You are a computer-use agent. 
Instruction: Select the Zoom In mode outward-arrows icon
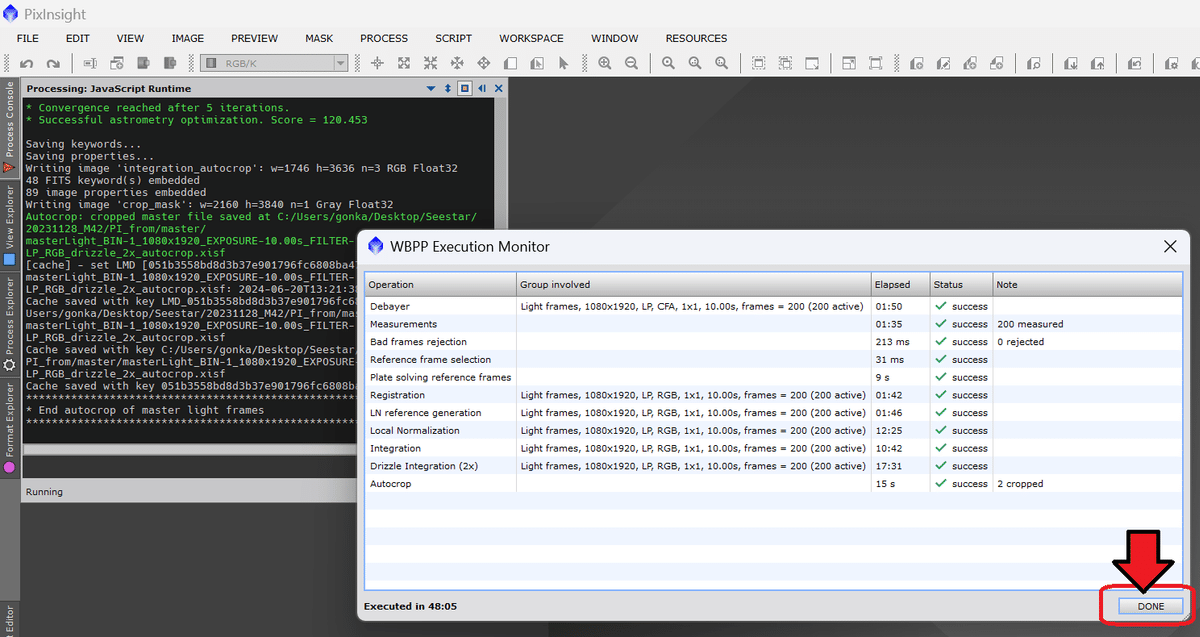(x=404, y=63)
